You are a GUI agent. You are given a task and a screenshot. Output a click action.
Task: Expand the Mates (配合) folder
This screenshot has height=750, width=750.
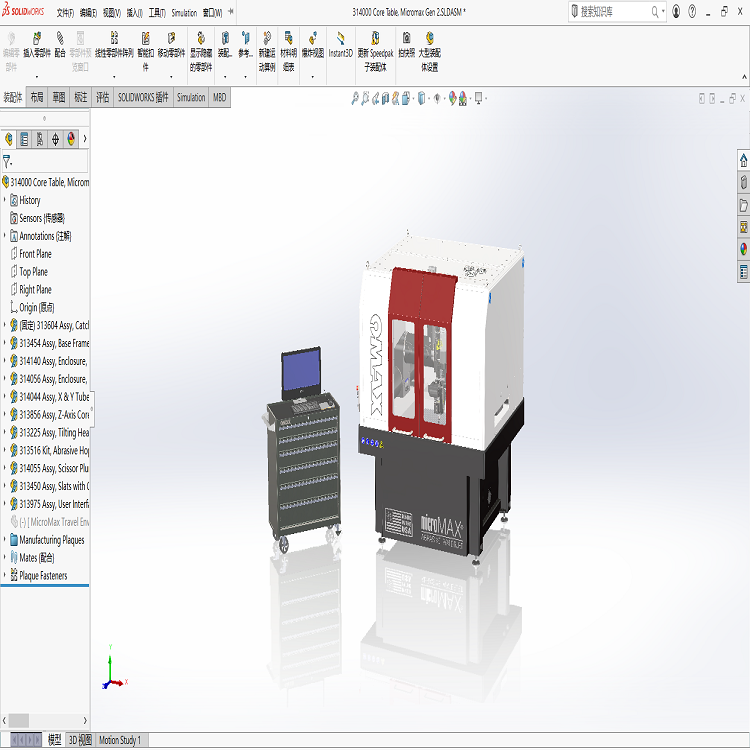tap(4, 557)
